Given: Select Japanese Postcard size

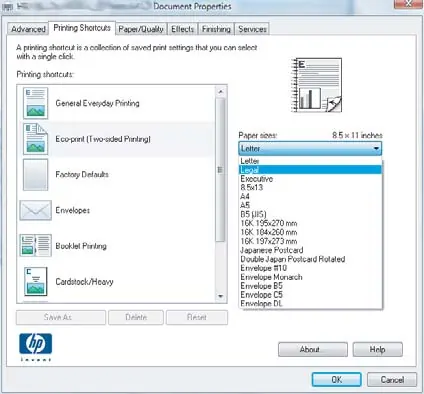Looking at the screenshot, I should pyautogui.click(x=310, y=250).
